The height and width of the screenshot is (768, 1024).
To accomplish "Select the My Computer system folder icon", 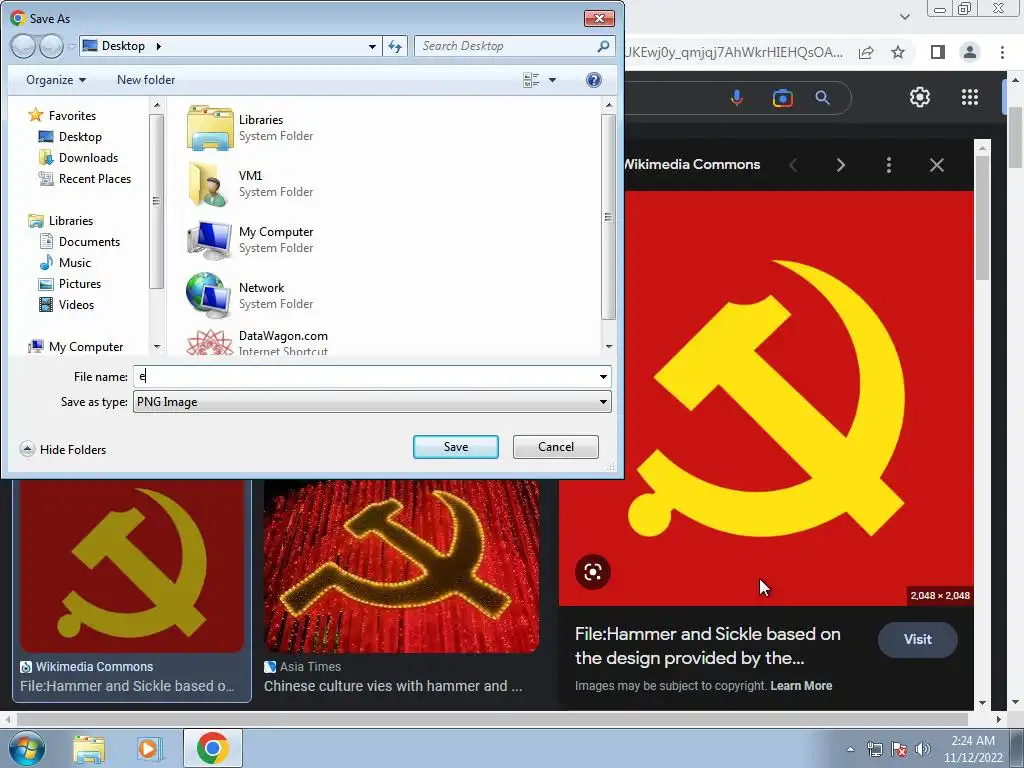I will pos(210,240).
